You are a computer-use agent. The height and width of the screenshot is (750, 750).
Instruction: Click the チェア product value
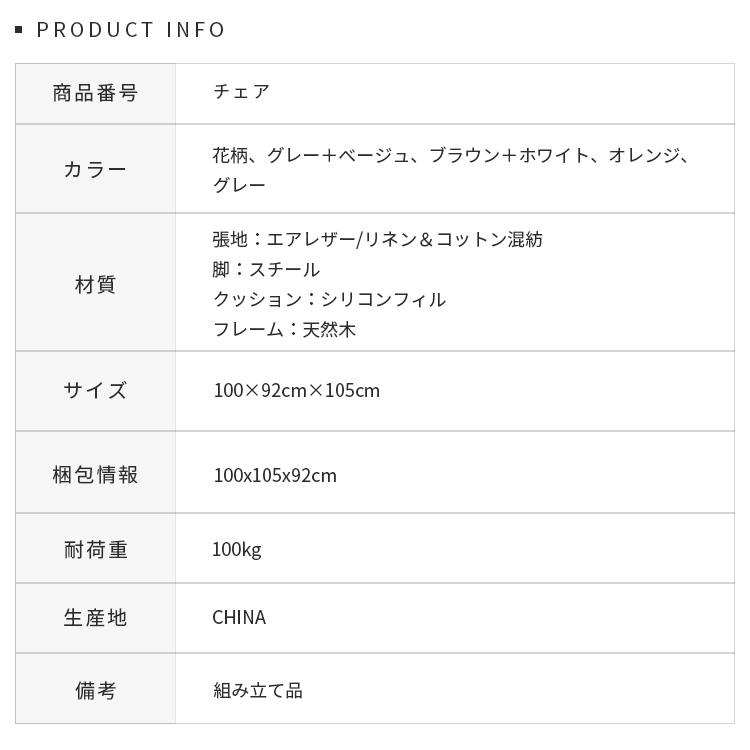point(241,92)
